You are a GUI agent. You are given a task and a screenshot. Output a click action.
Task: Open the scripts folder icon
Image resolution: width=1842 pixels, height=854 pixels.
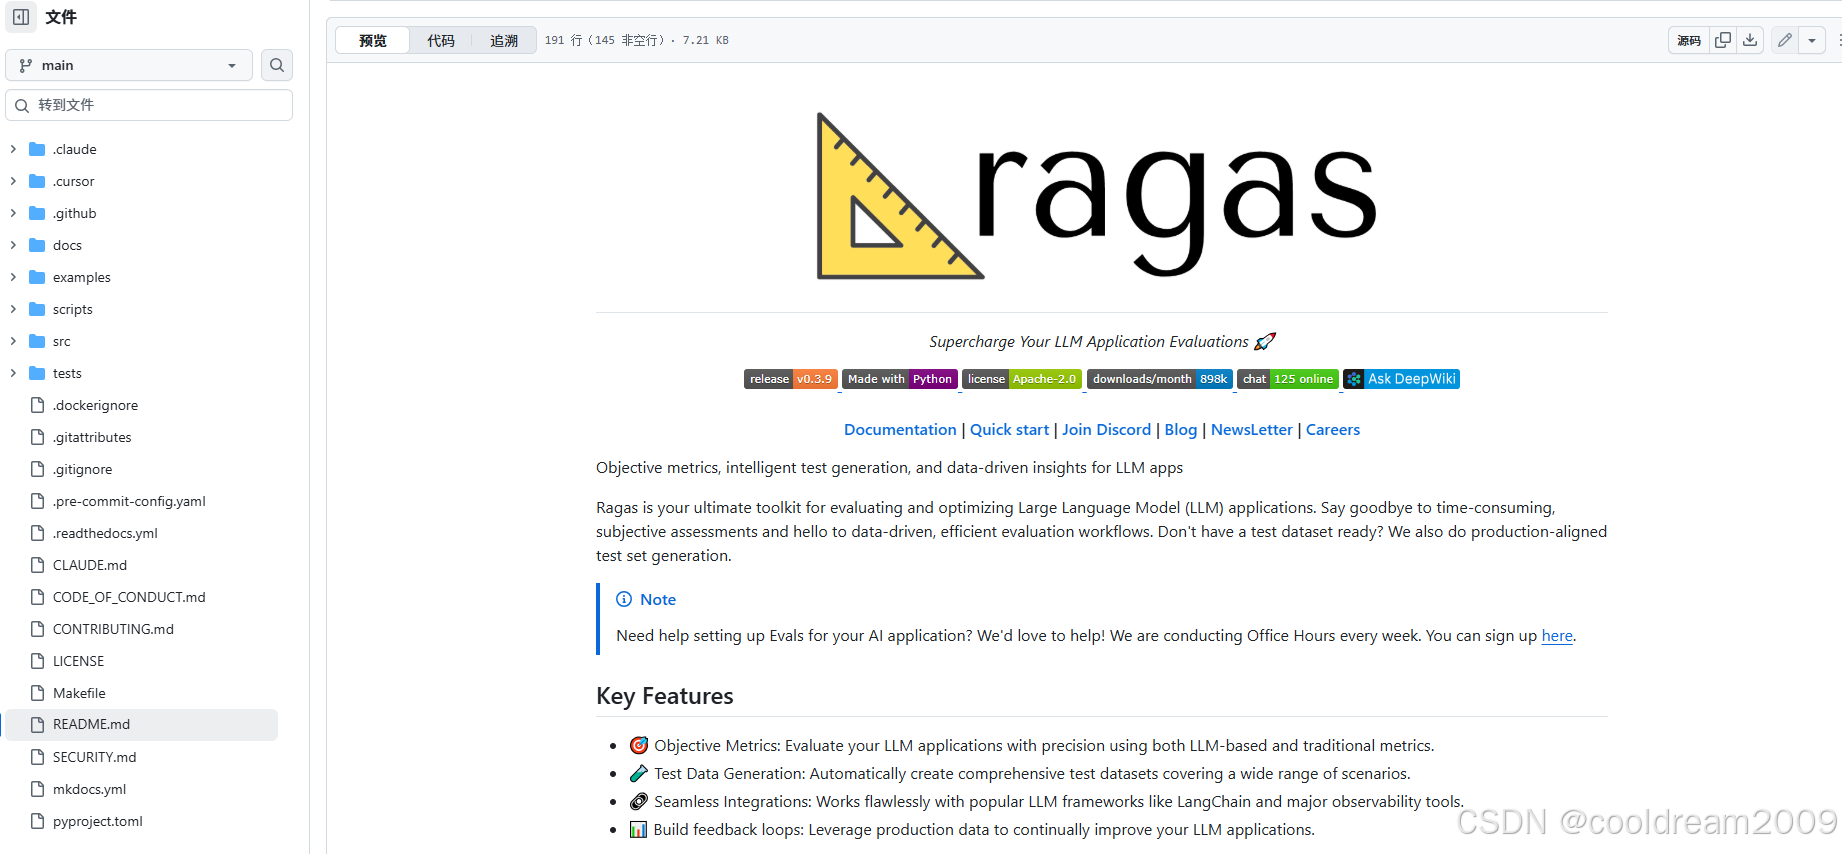38,309
